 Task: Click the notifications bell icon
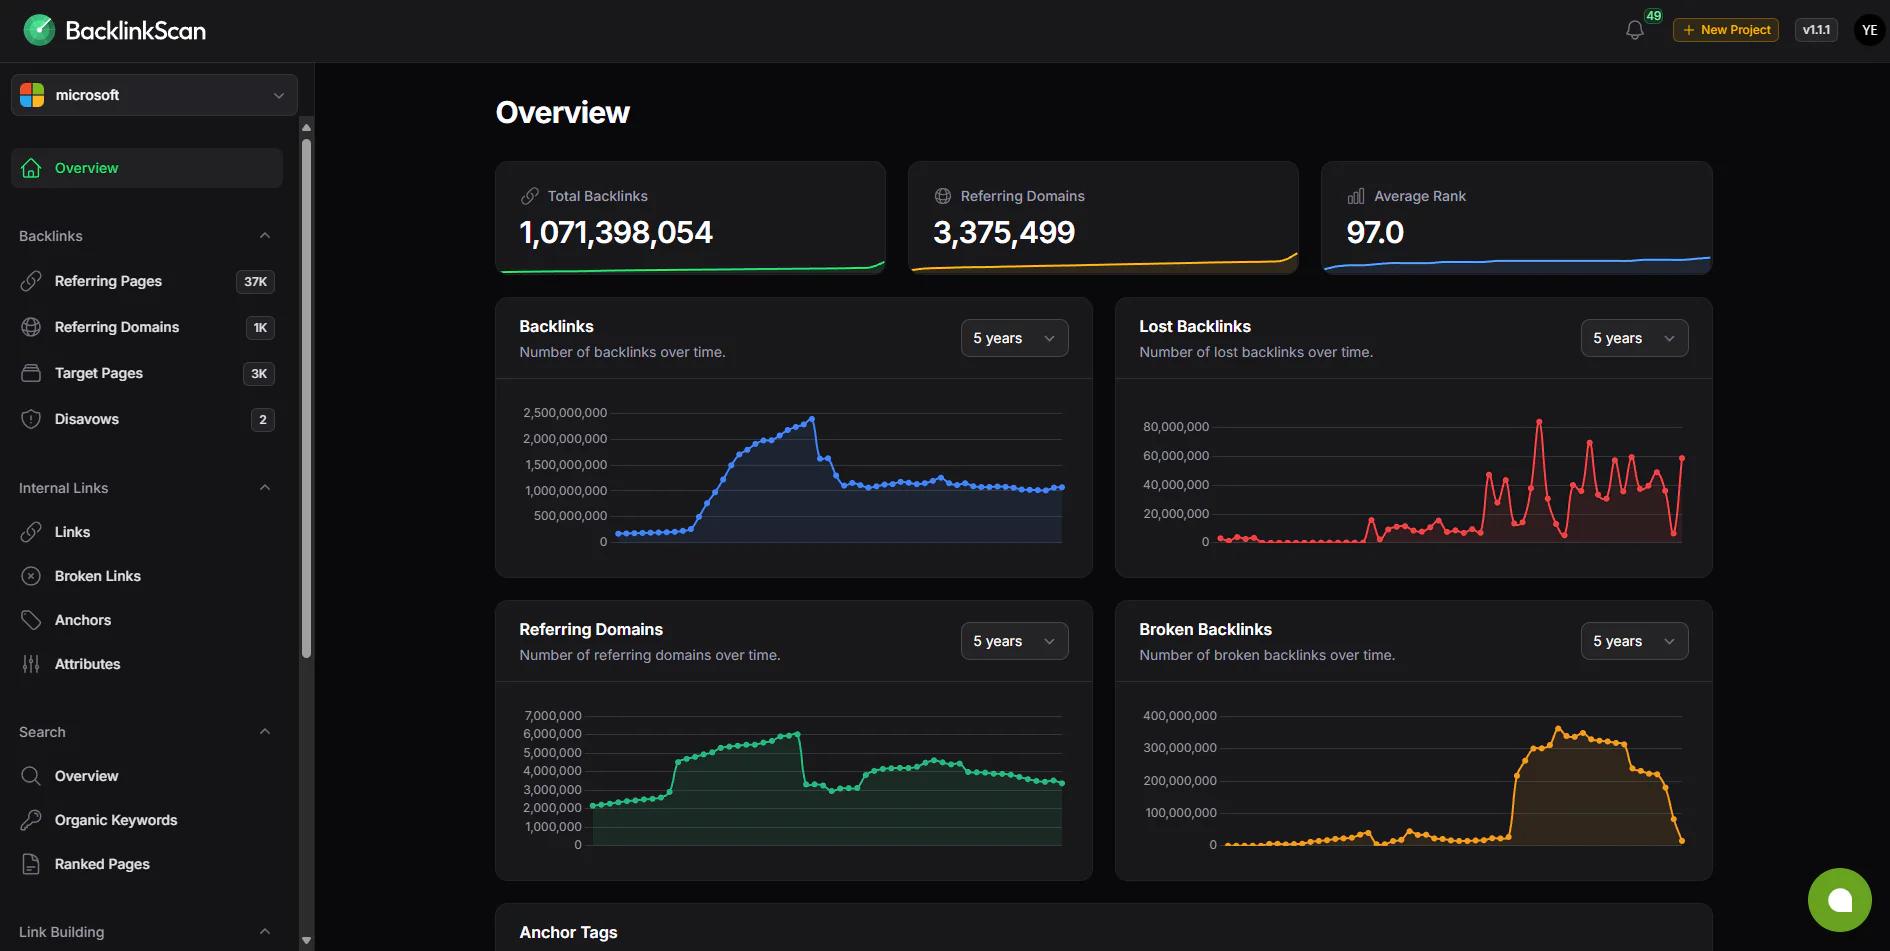(x=1634, y=30)
